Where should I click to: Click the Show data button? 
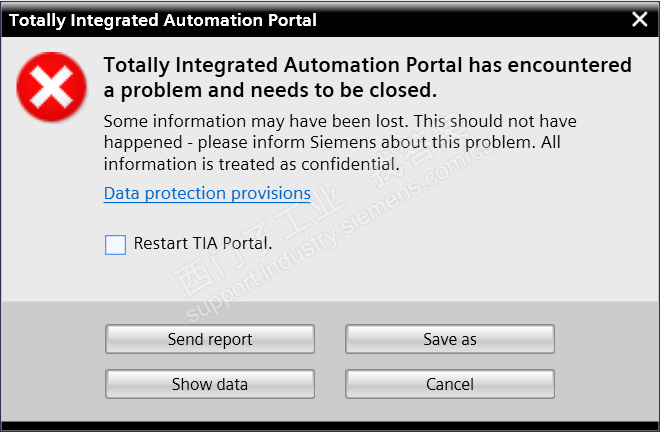coord(210,384)
